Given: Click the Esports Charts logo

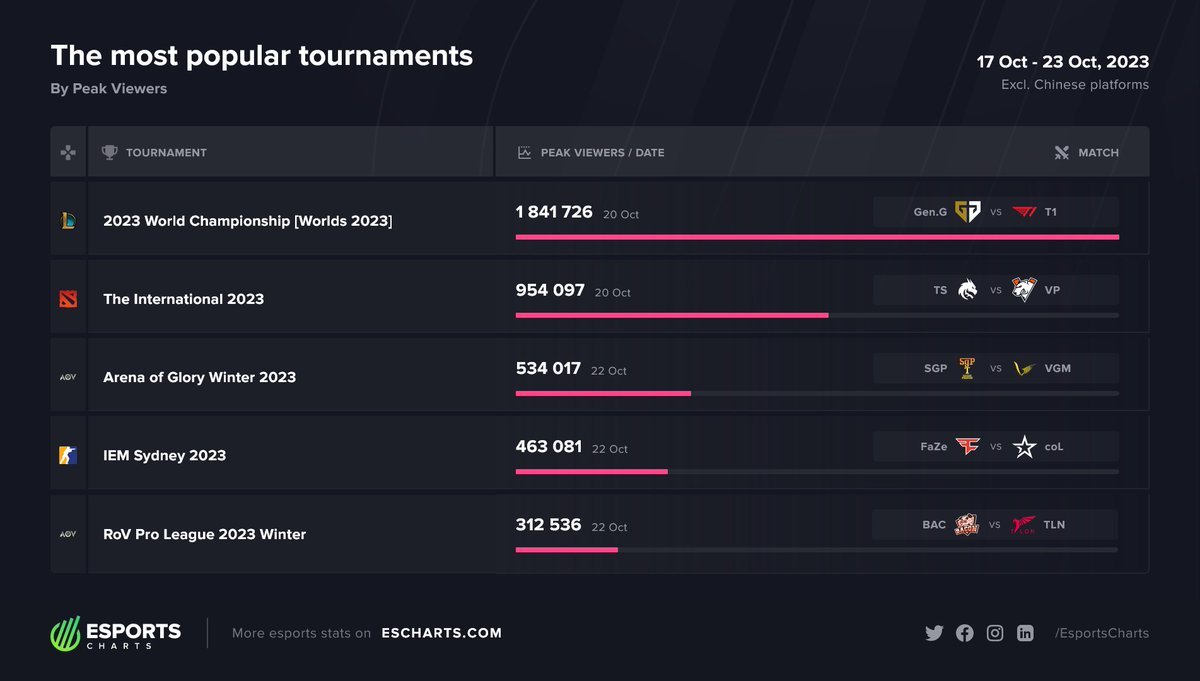Looking at the screenshot, I should 116,633.
